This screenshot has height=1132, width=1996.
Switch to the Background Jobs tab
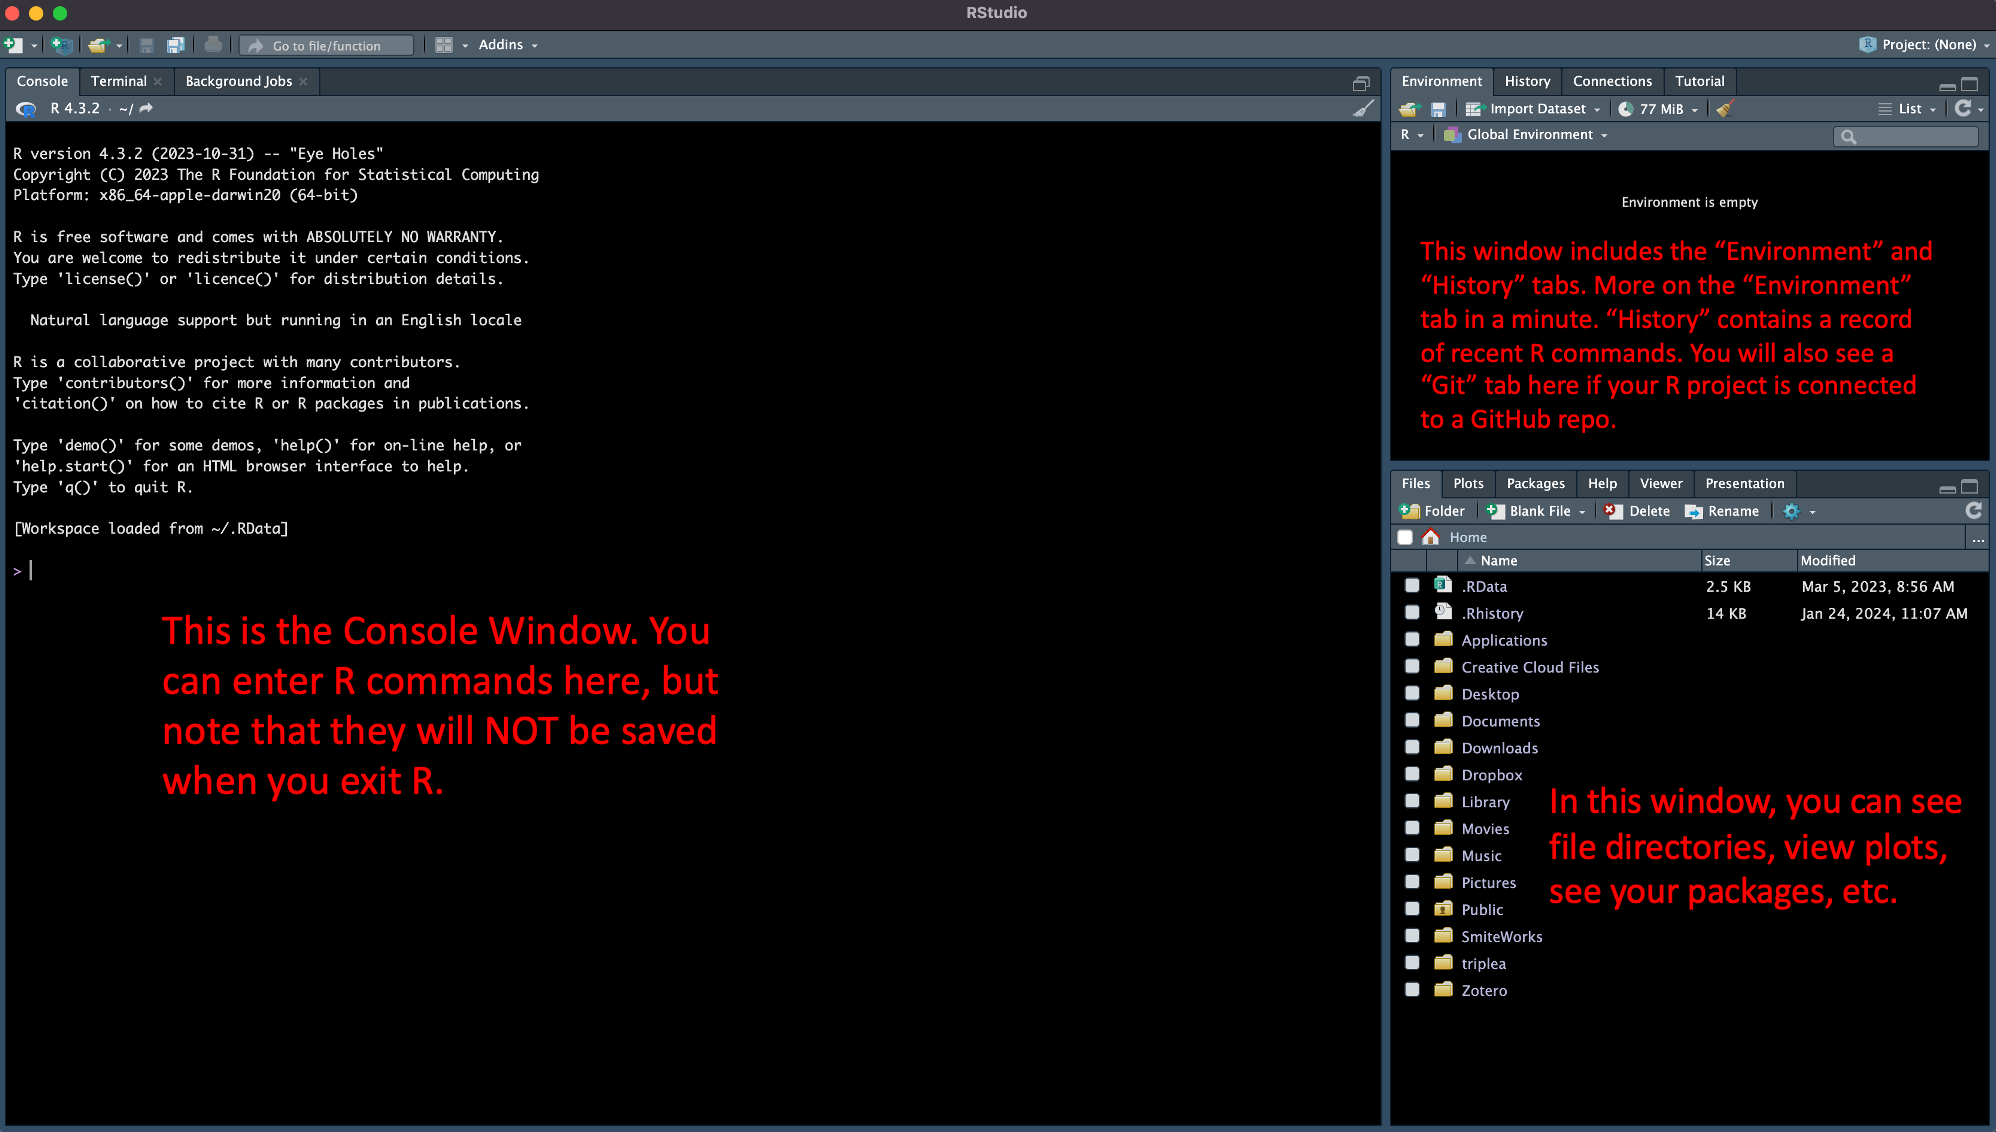pos(238,82)
